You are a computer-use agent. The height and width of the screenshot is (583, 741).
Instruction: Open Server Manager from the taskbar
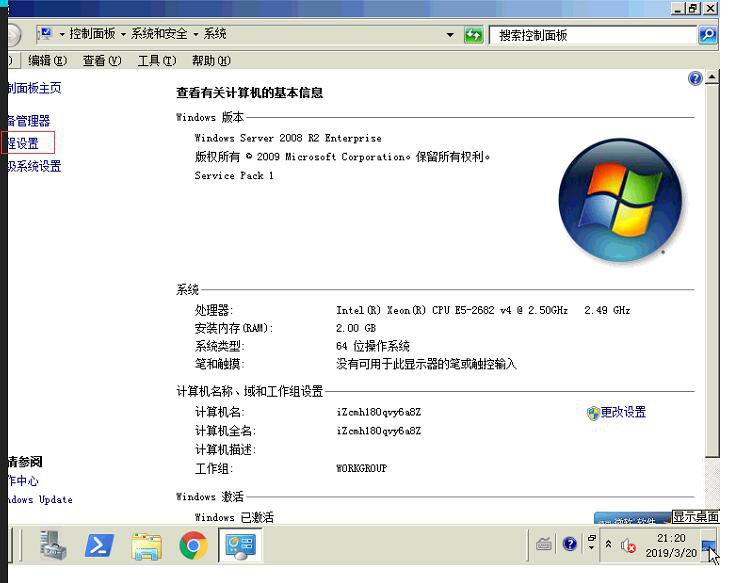point(53,545)
